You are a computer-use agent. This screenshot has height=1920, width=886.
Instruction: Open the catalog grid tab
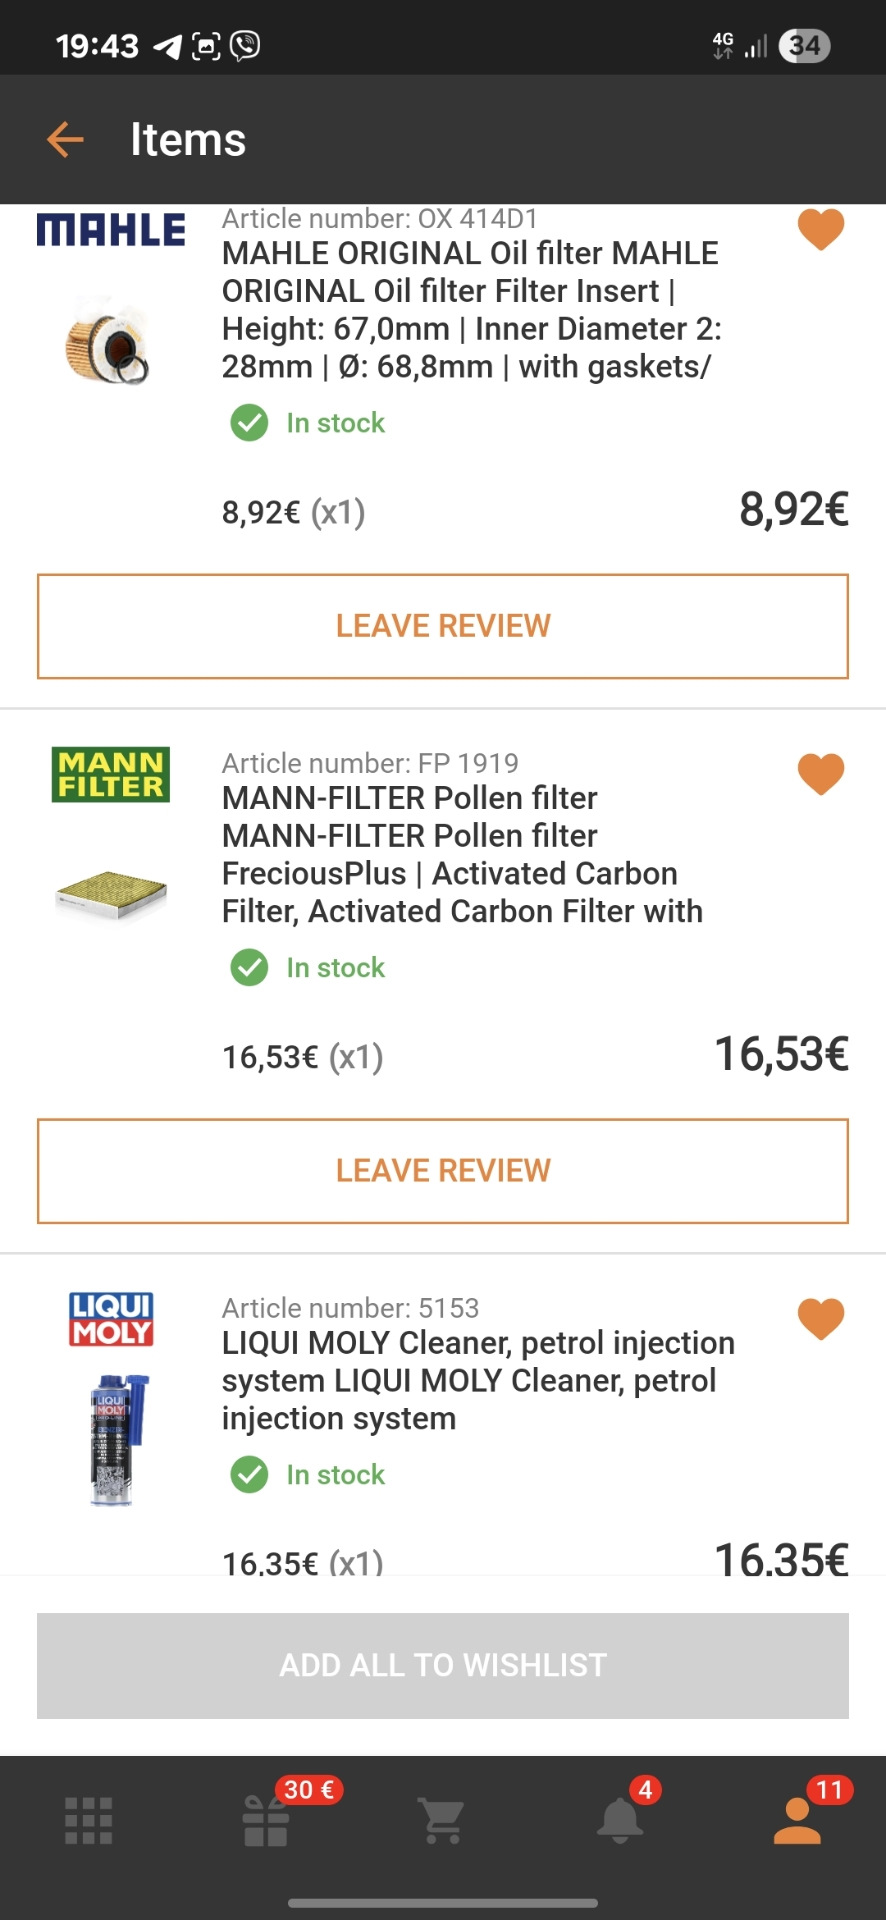pyautogui.click(x=88, y=1820)
